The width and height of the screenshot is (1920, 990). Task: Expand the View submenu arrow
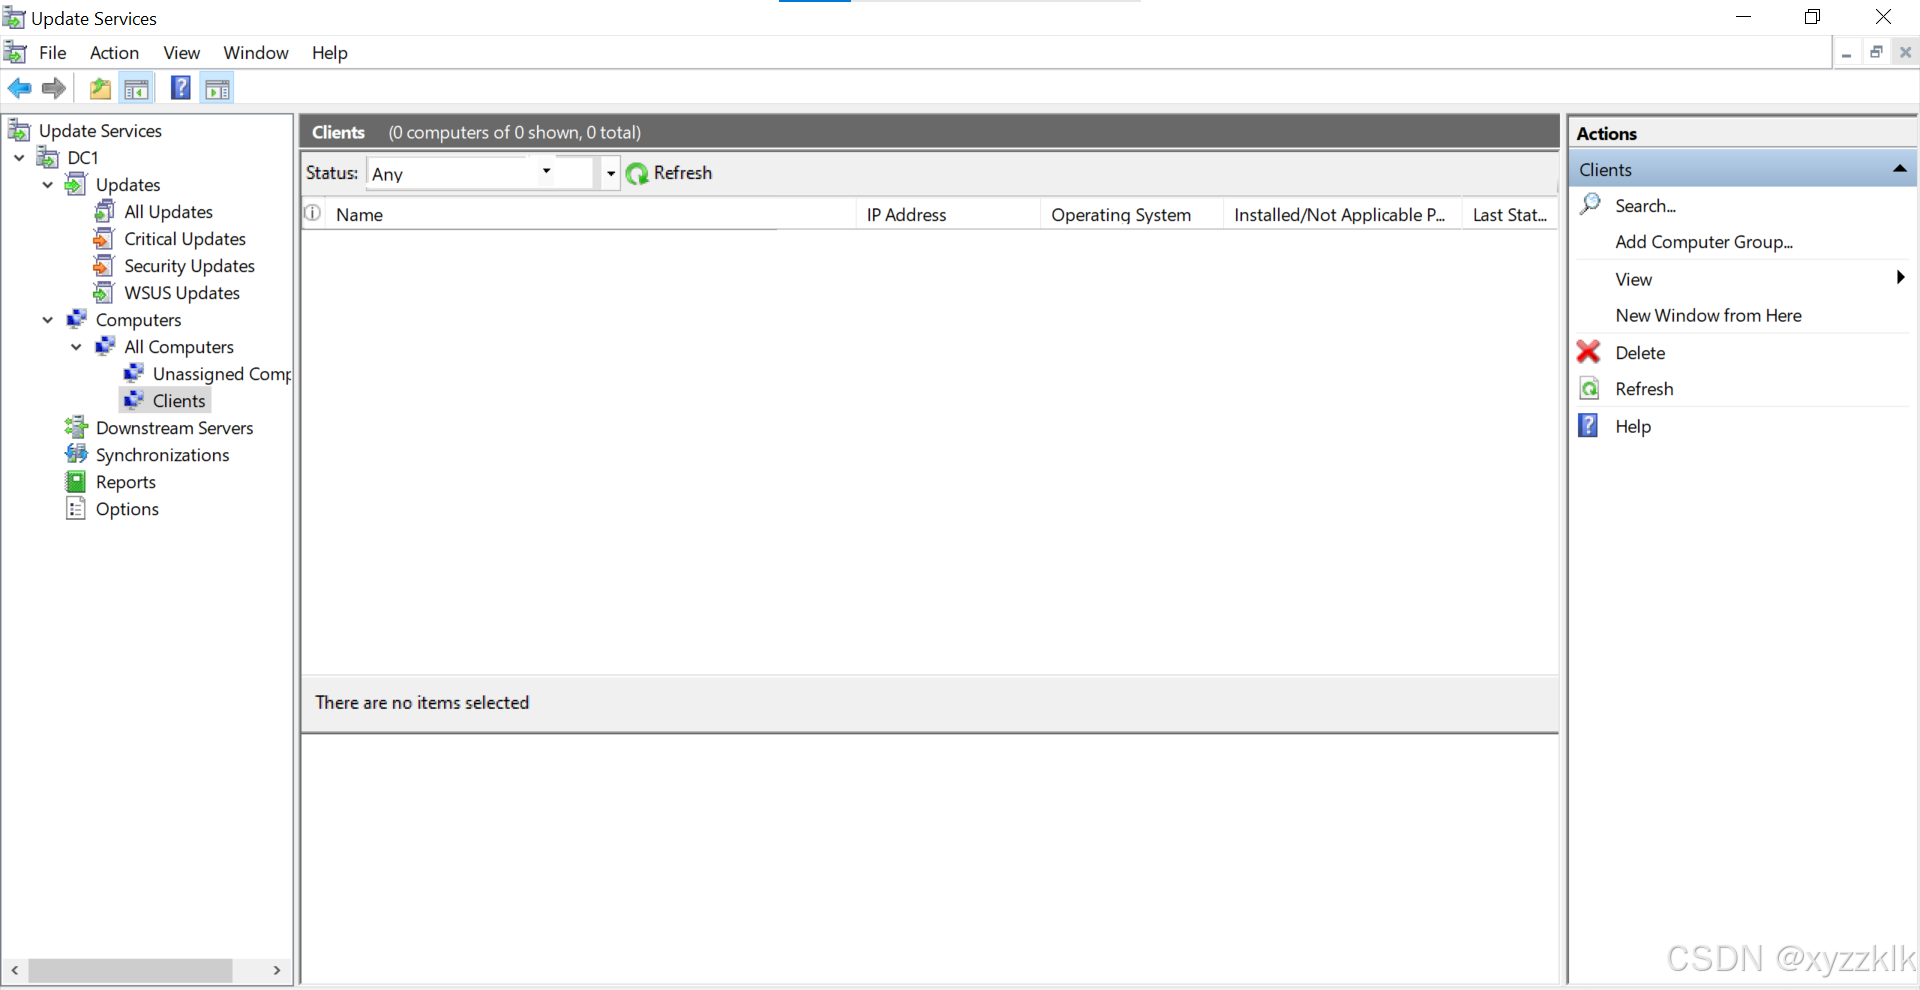[x=1900, y=278]
